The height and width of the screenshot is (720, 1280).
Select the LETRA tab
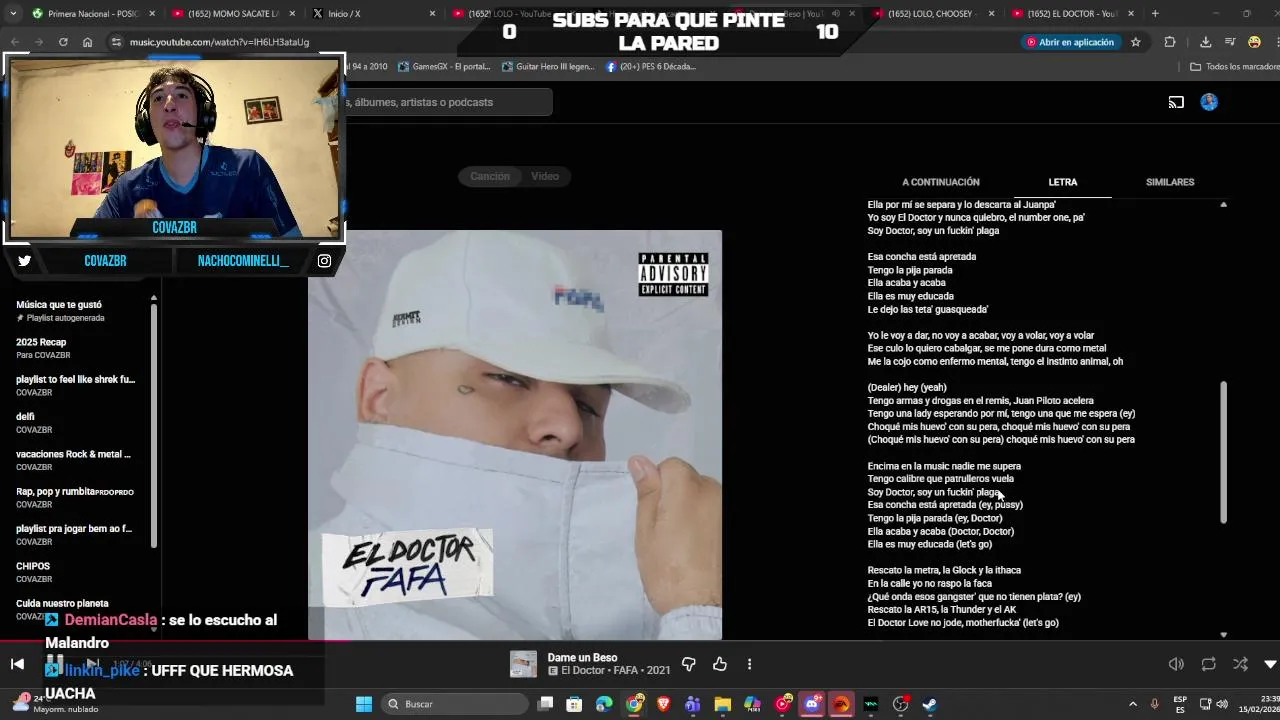[x=1063, y=182]
